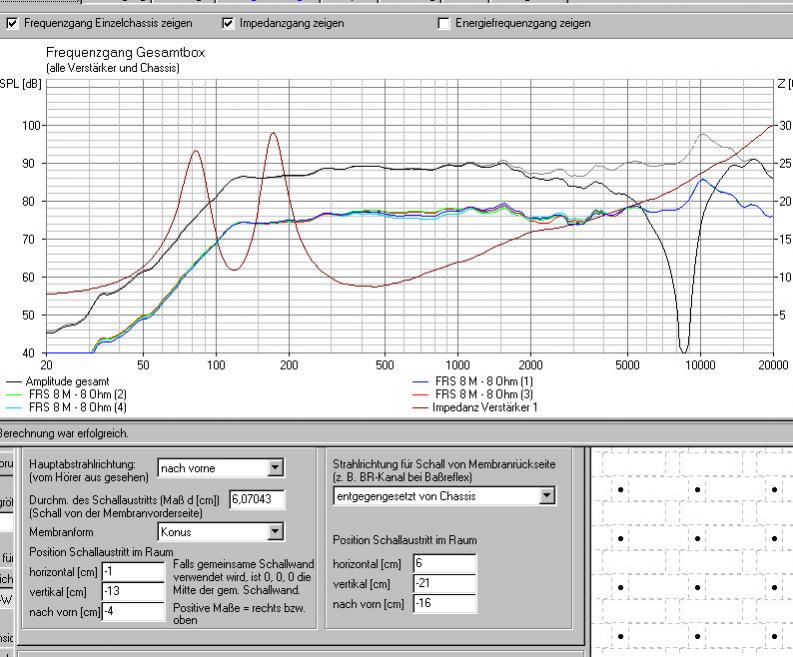Click the Schallaustritt diameter field with 6,07043
This screenshot has width=793, height=657.
[x=257, y=499]
